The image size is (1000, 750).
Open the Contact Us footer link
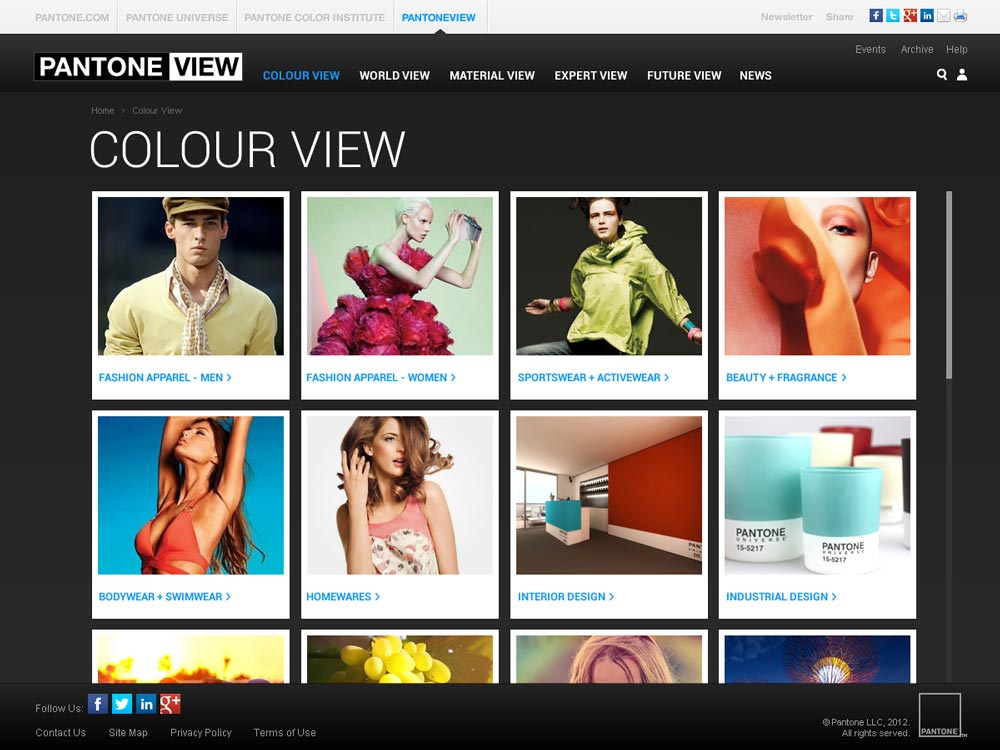click(x=61, y=733)
